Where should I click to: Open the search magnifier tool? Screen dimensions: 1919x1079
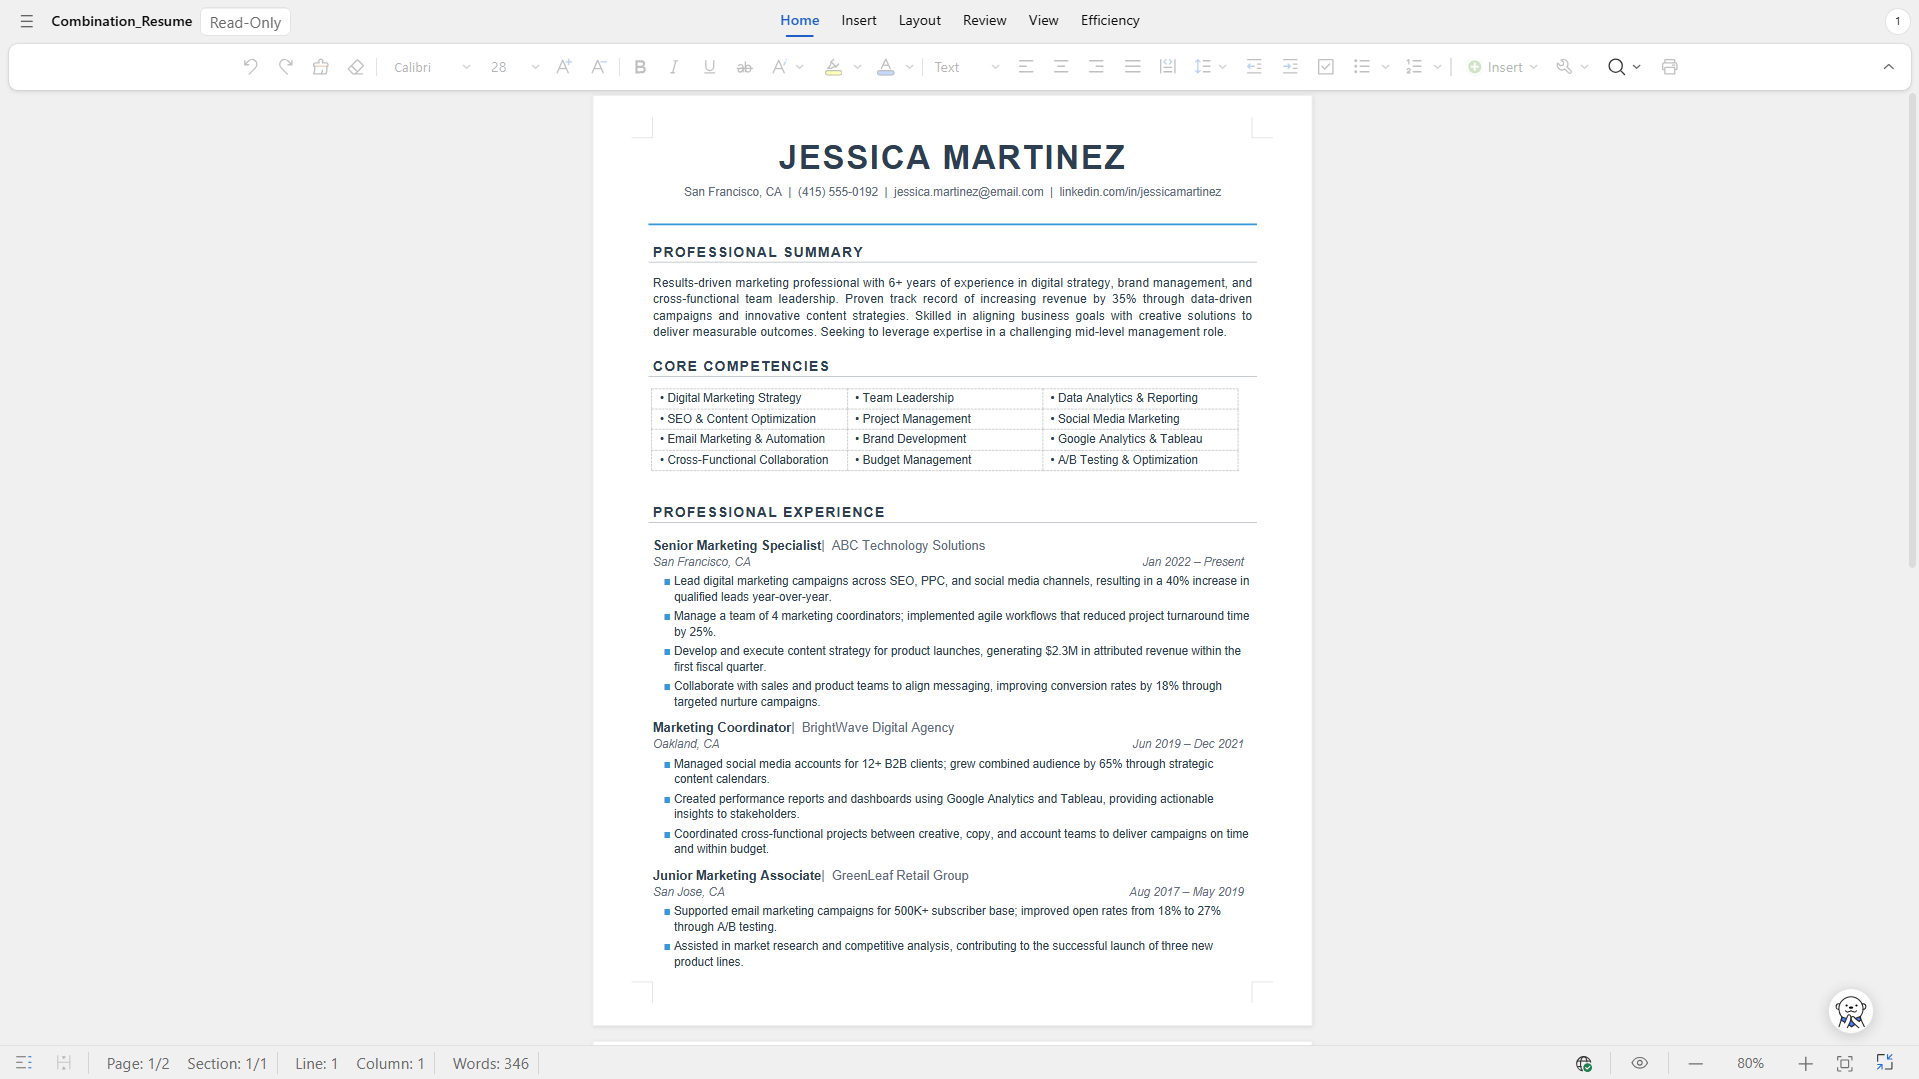tap(1616, 67)
